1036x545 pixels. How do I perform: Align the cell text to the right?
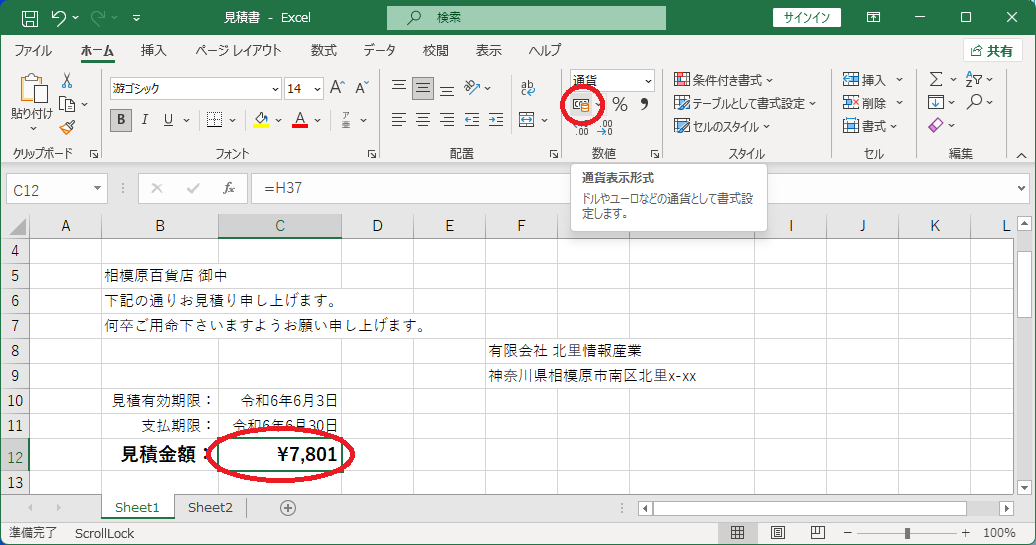[447, 120]
